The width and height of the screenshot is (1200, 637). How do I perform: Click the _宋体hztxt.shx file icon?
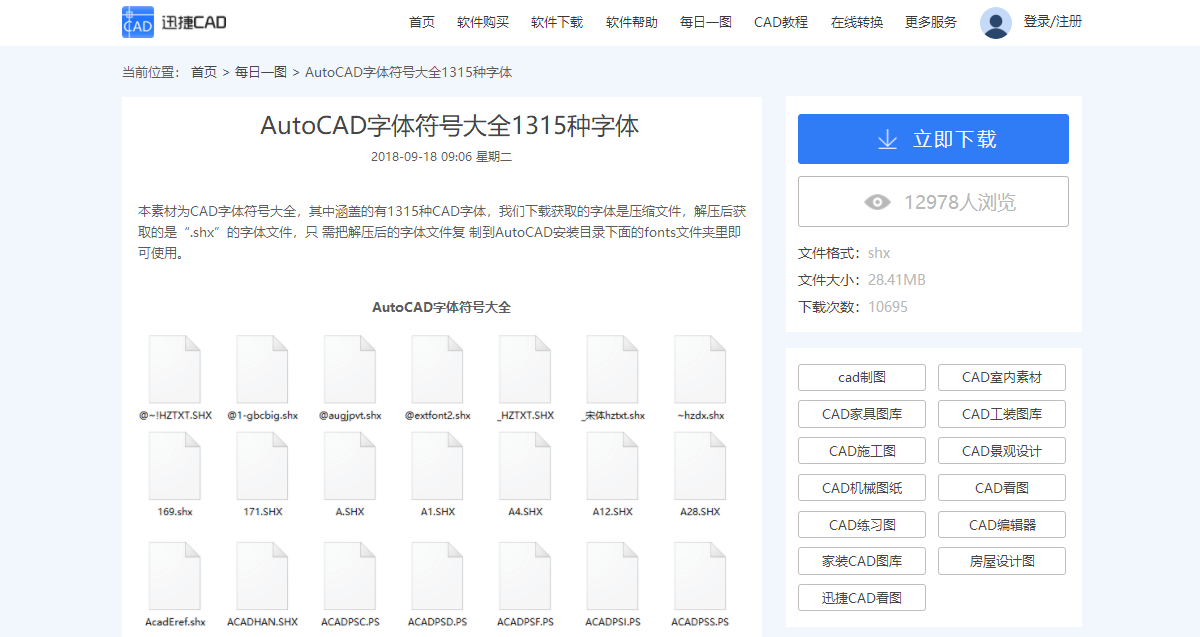tap(612, 369)
